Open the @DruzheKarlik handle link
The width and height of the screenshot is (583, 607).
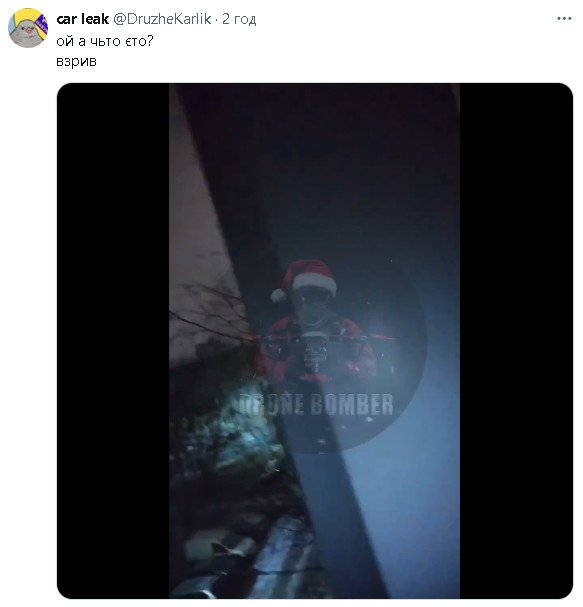click(162, 19)
